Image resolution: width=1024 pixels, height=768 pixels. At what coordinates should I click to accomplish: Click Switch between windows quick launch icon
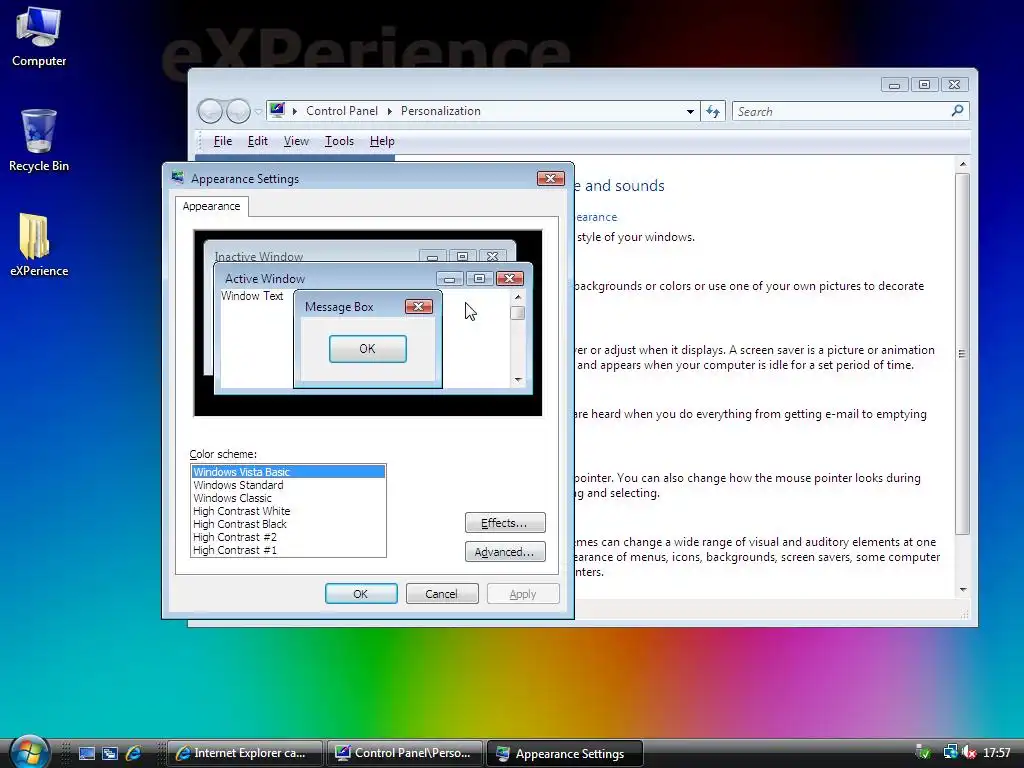tap(110, 753)
